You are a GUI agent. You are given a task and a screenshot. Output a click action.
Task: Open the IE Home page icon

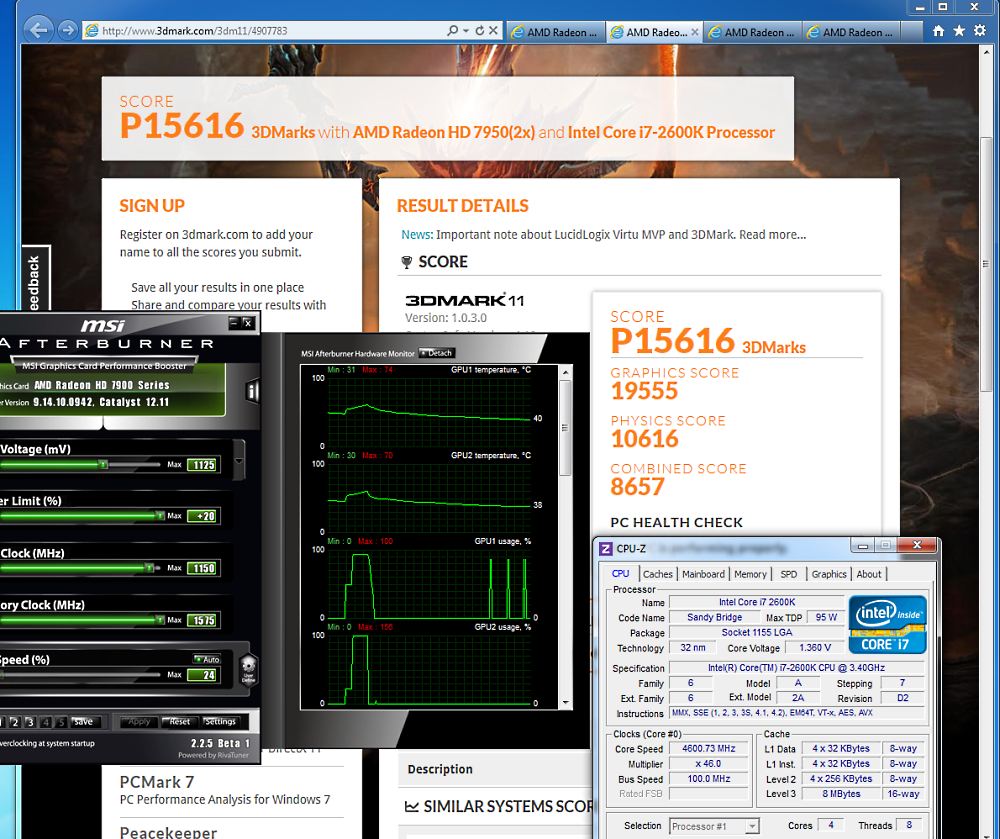(938, 31)
